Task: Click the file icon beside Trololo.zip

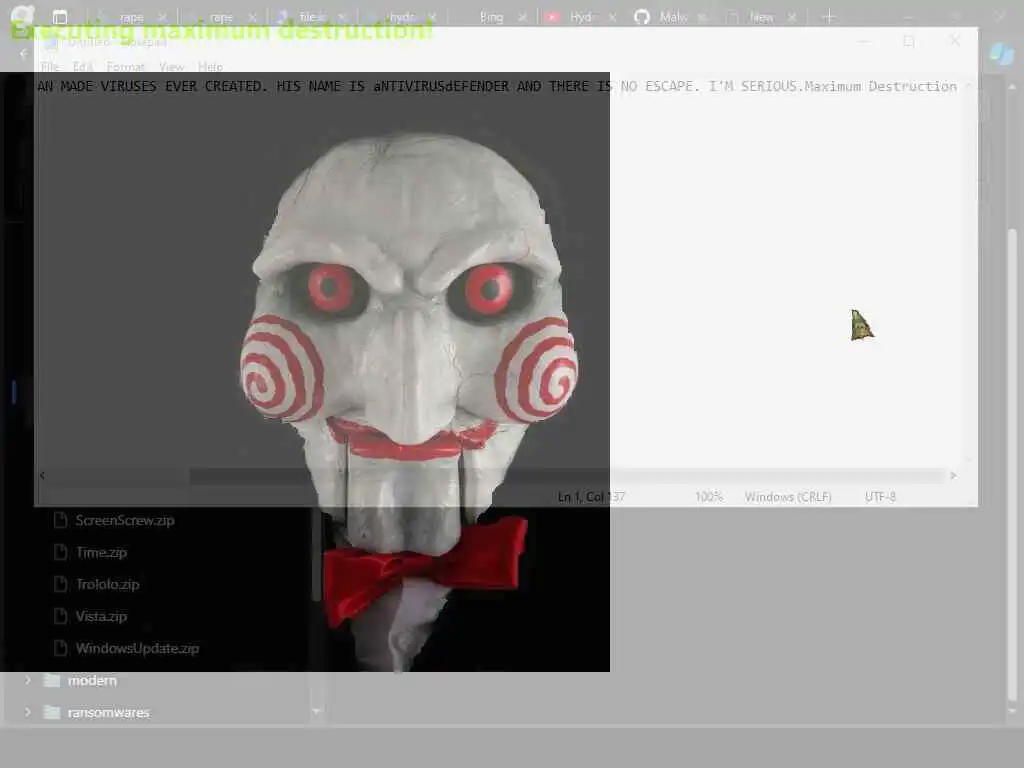Action: click(x=61, y=584)
